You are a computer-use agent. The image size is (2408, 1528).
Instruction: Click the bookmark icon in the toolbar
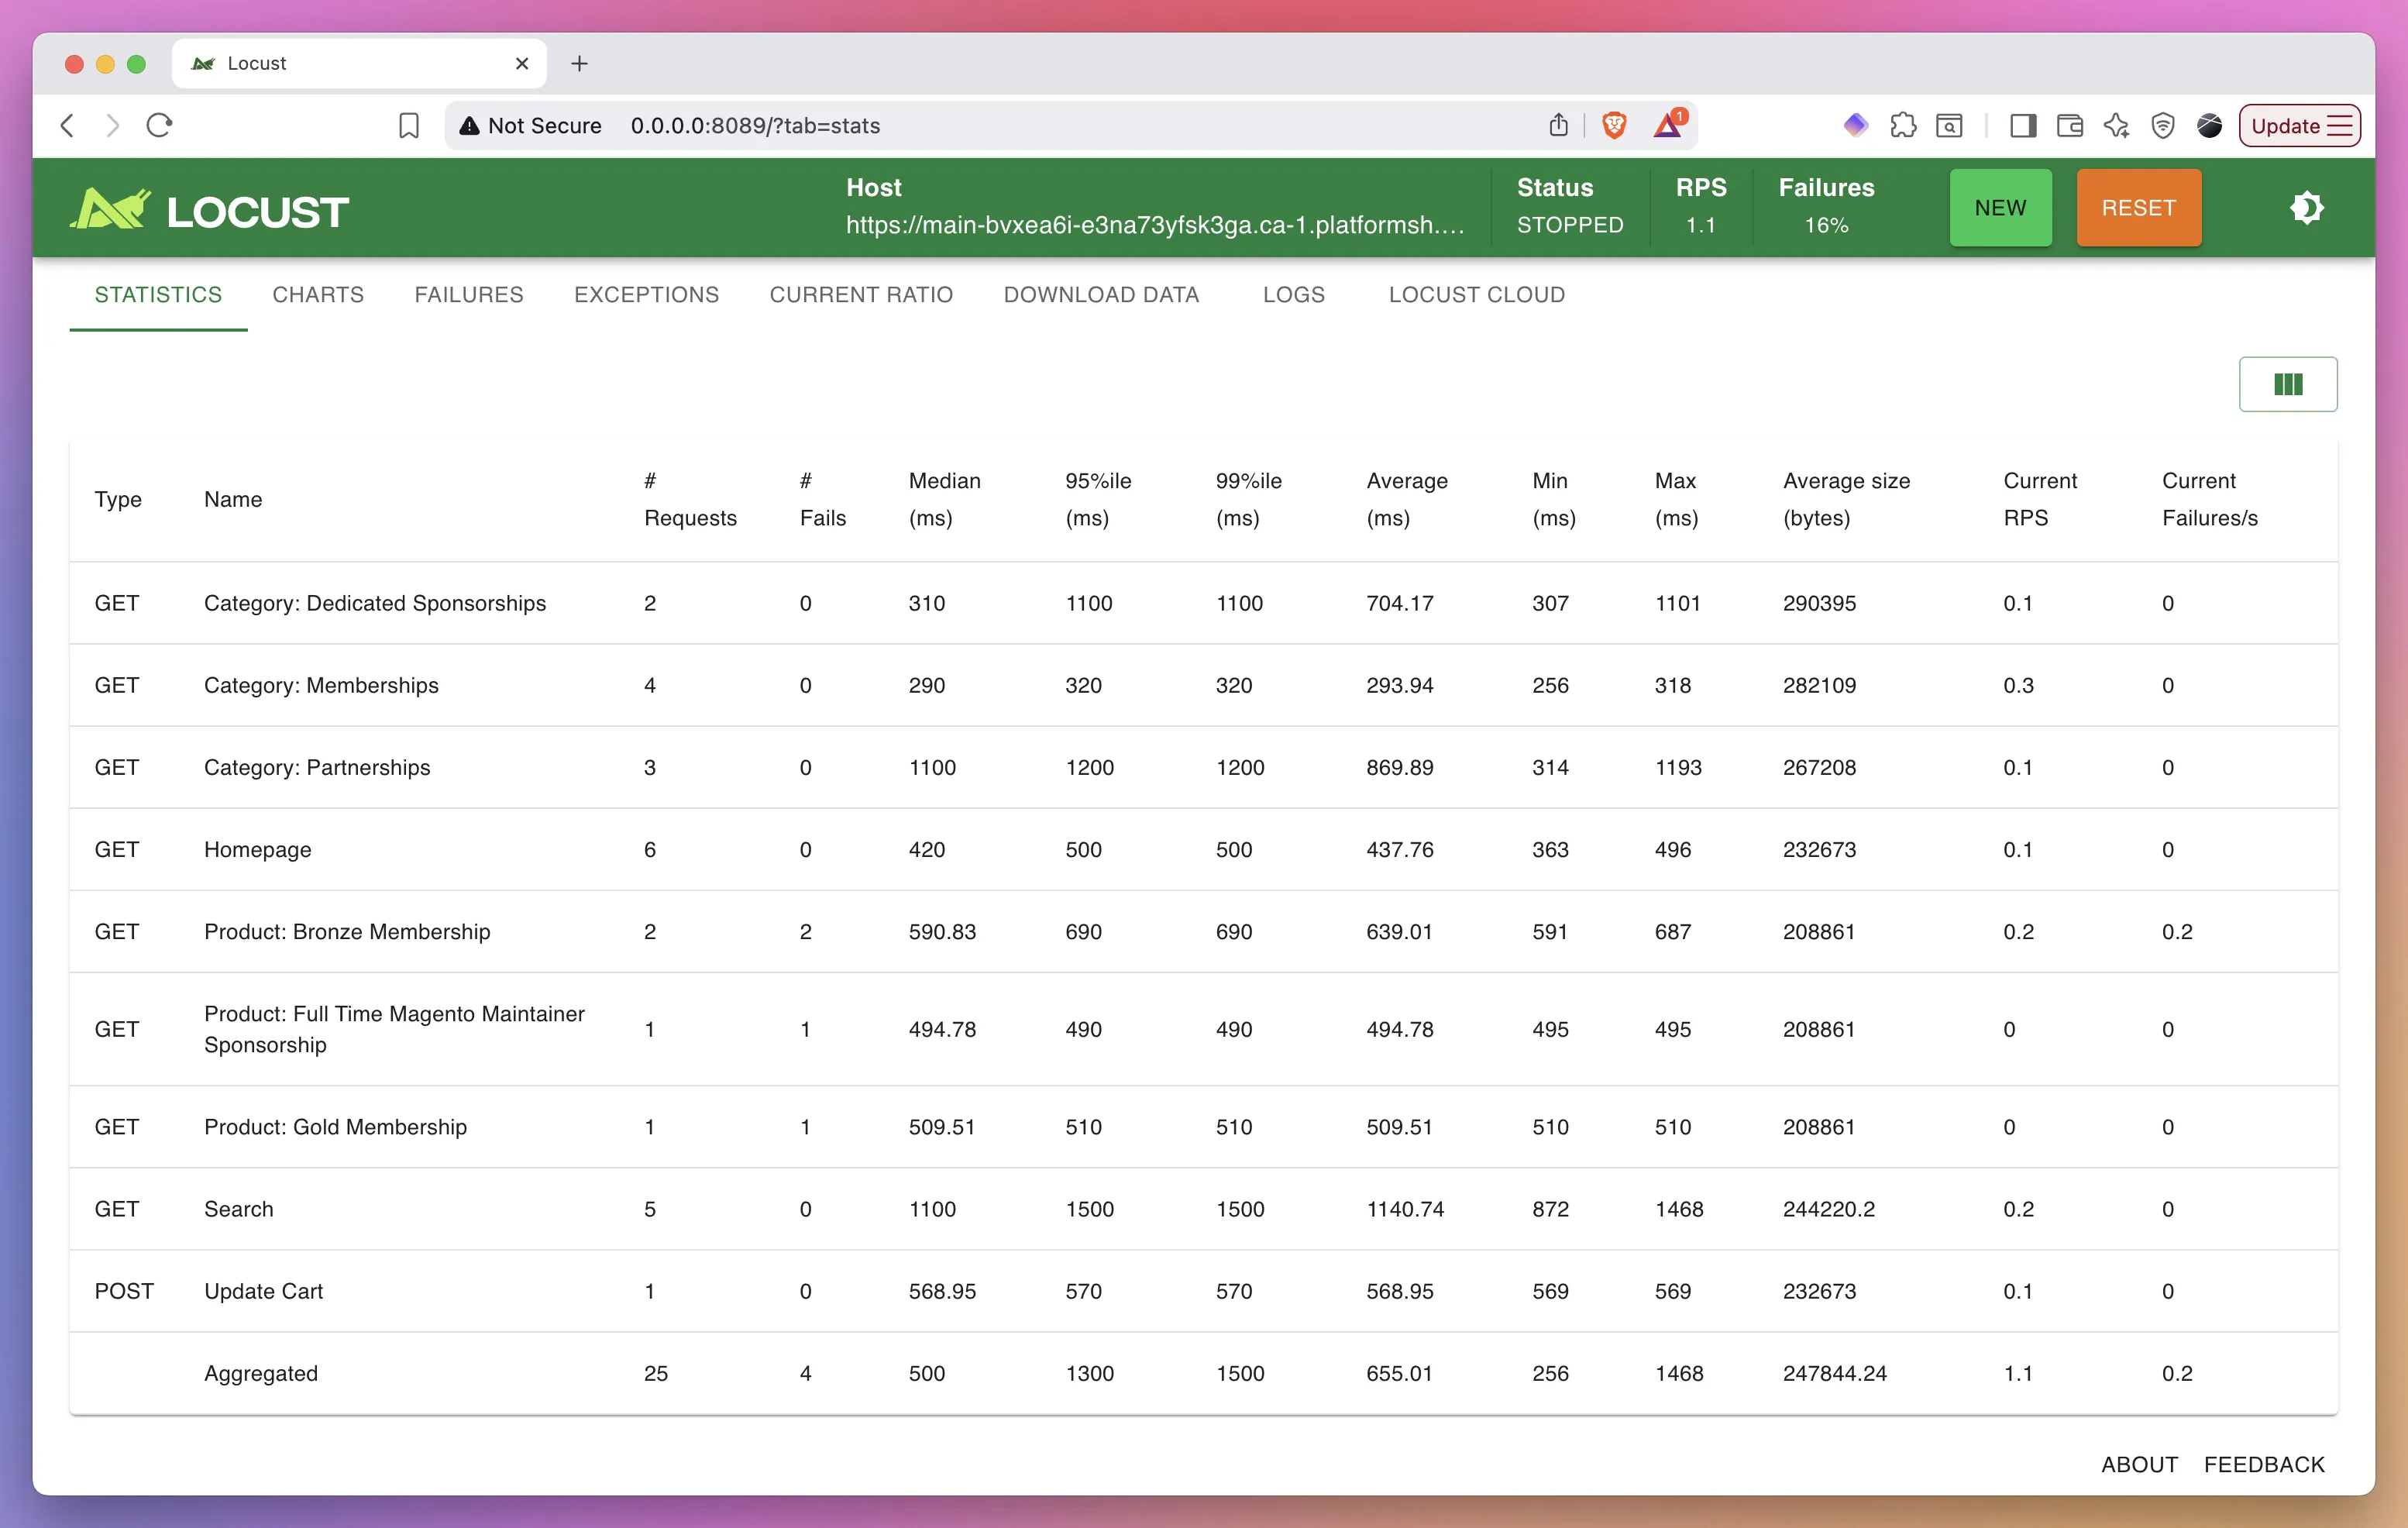click(x=408, y=125)
